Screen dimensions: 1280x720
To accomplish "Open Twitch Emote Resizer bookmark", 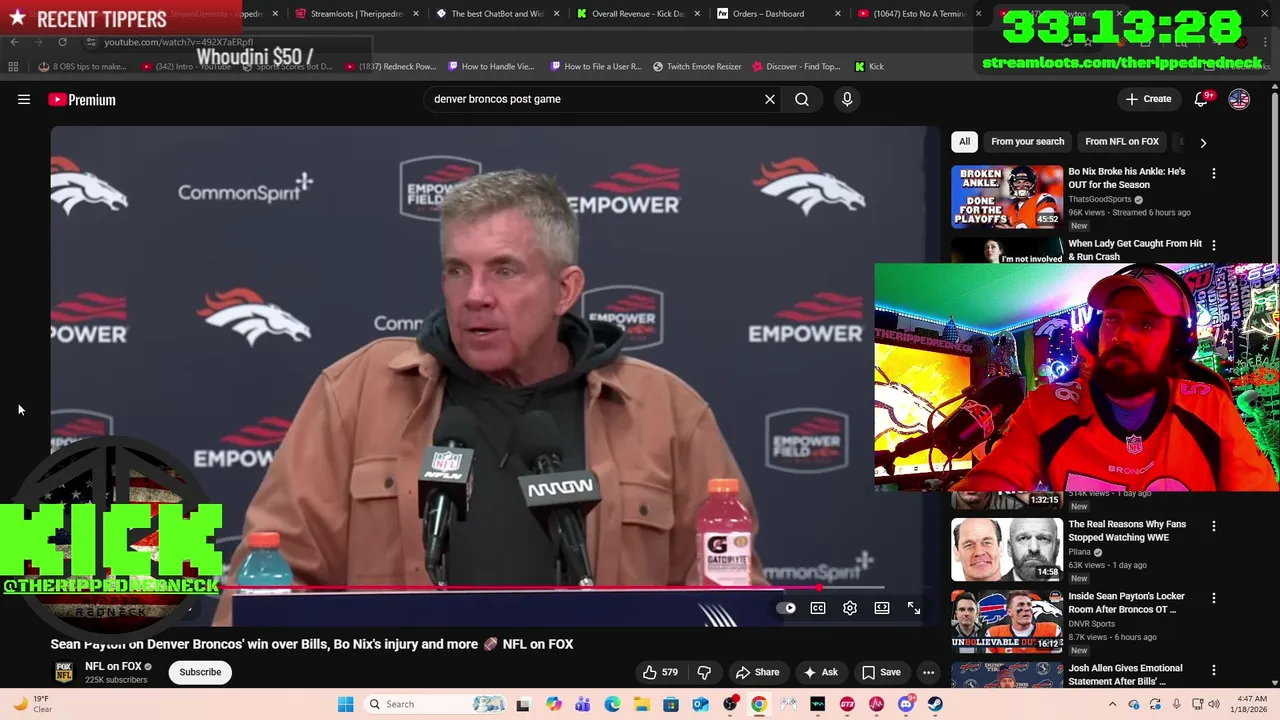I will point(697,66).
